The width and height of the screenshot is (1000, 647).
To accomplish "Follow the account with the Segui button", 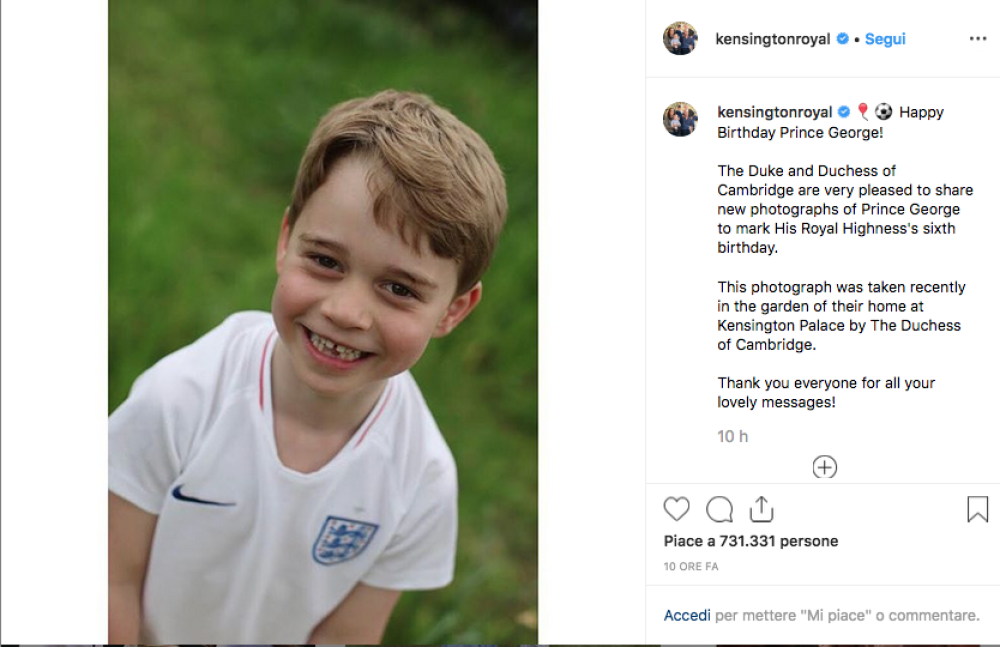I will tap(885, 39).
